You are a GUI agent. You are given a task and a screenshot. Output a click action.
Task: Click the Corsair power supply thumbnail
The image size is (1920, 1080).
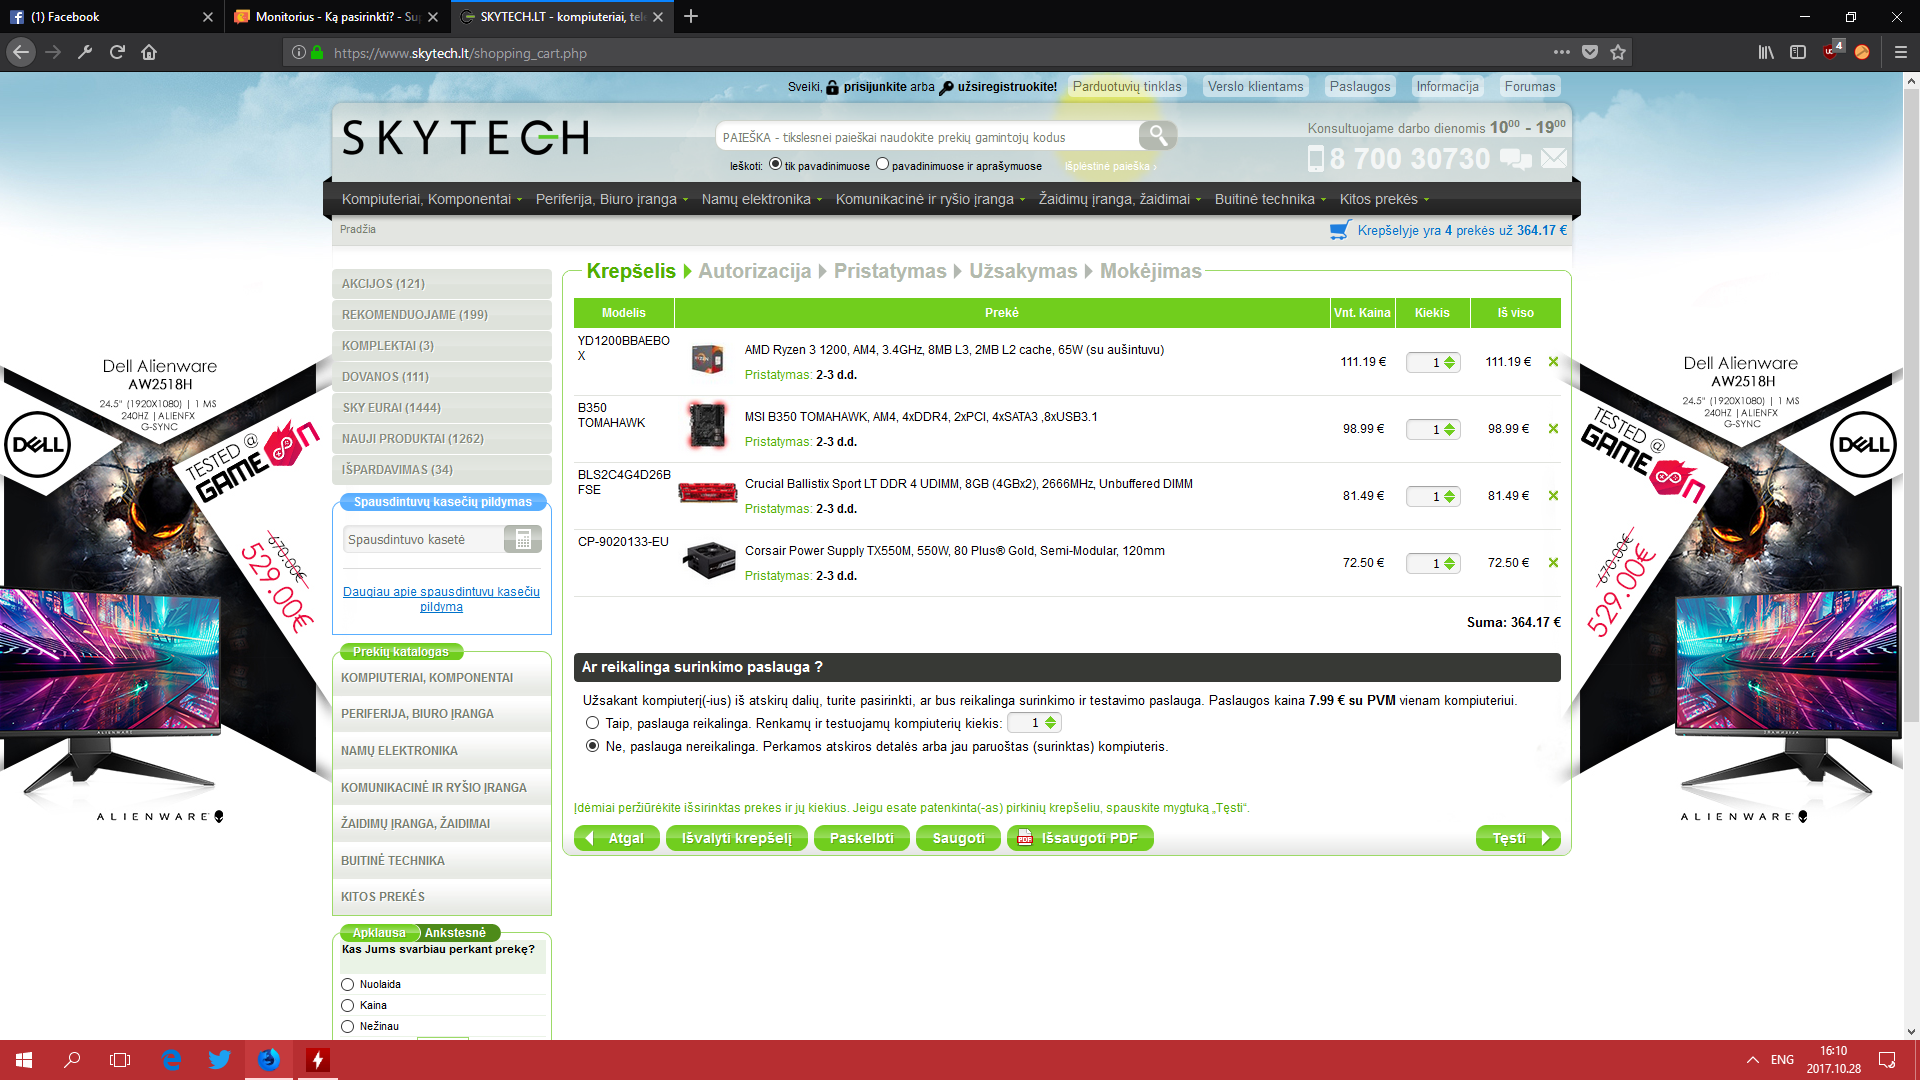[x=709, y=560]
